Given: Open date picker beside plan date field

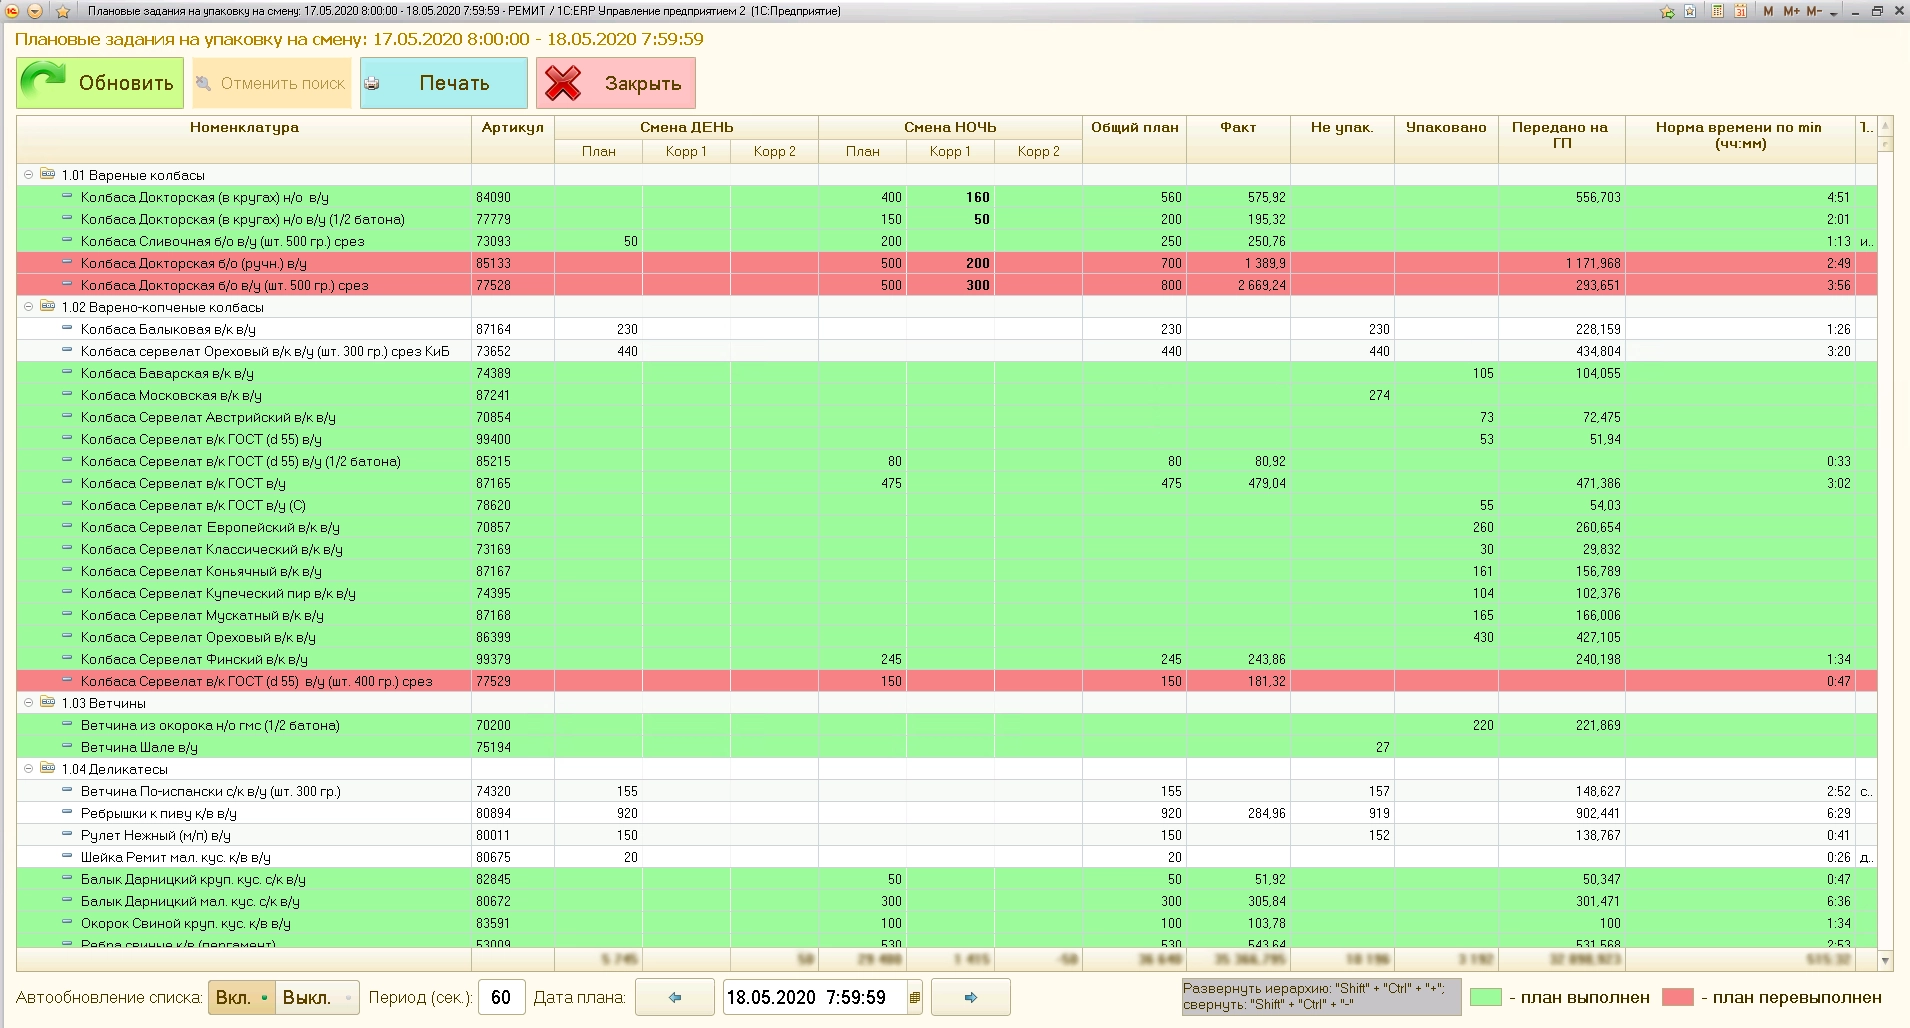Looking at the screenshot, I should coord(914,997).
